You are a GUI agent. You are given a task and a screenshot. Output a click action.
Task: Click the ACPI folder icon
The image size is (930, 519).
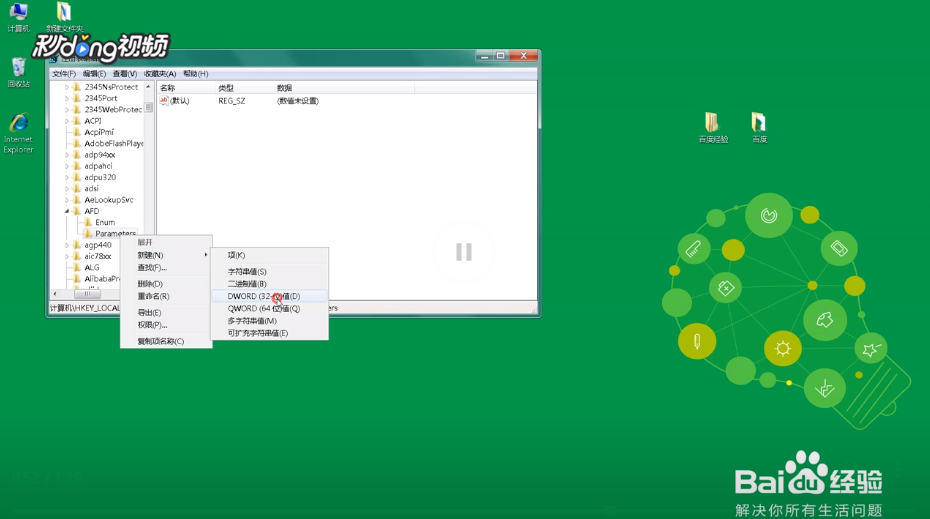(77, 120)
